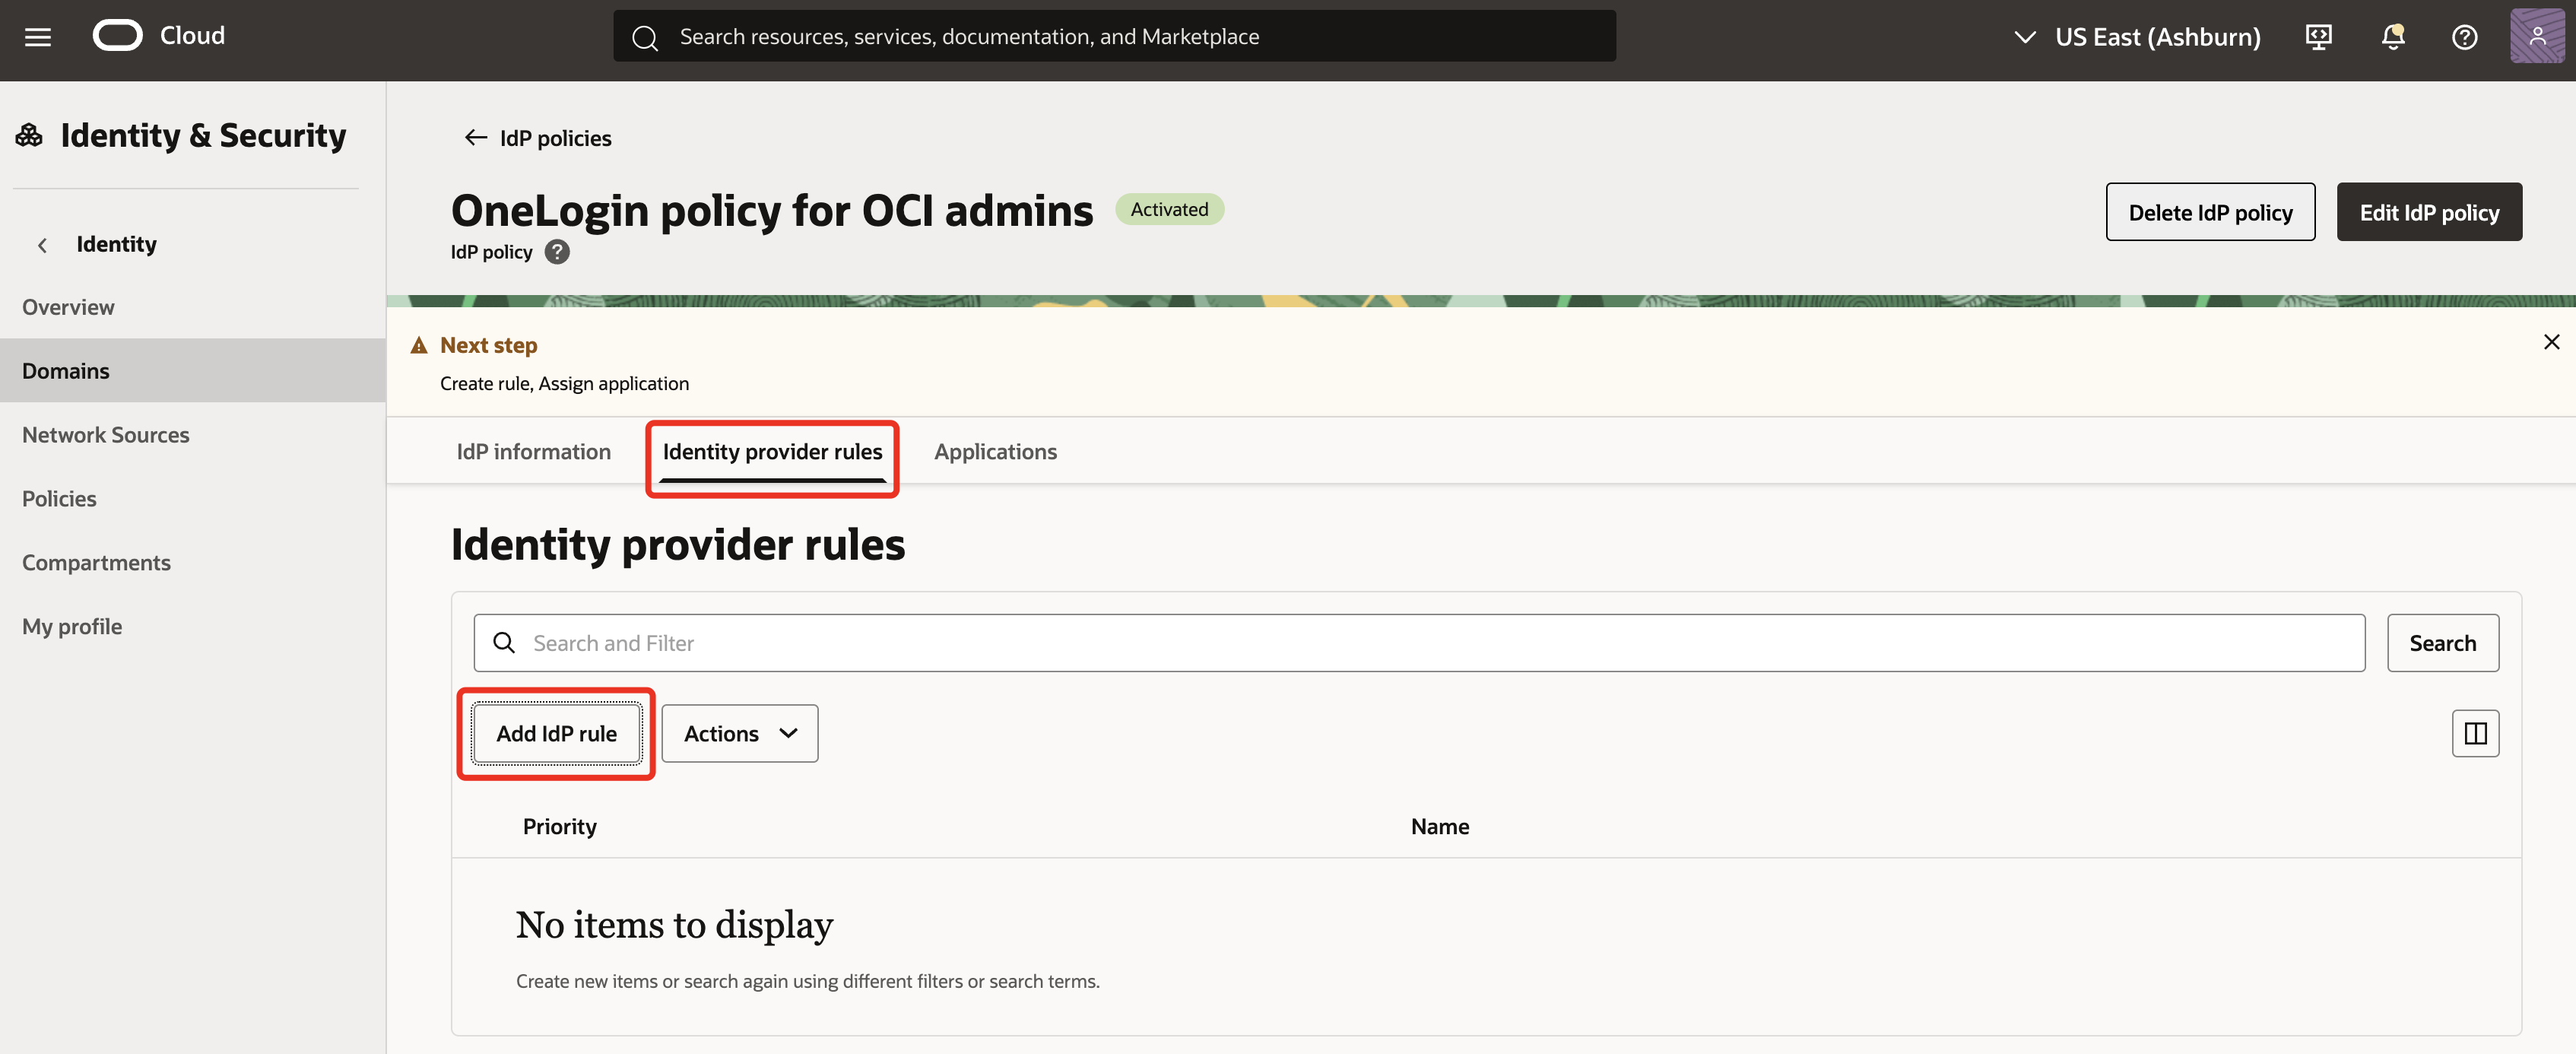Click the Oracle Cloud logo

pyautogui.click(x=118, y=34)
